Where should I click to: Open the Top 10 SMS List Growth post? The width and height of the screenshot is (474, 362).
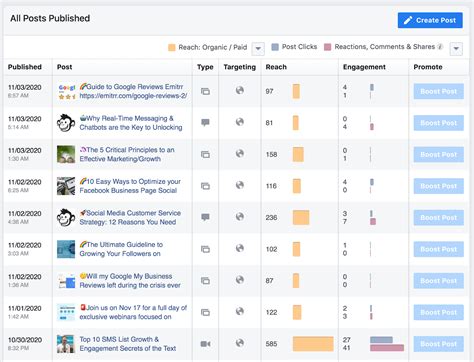coord(128,344)
